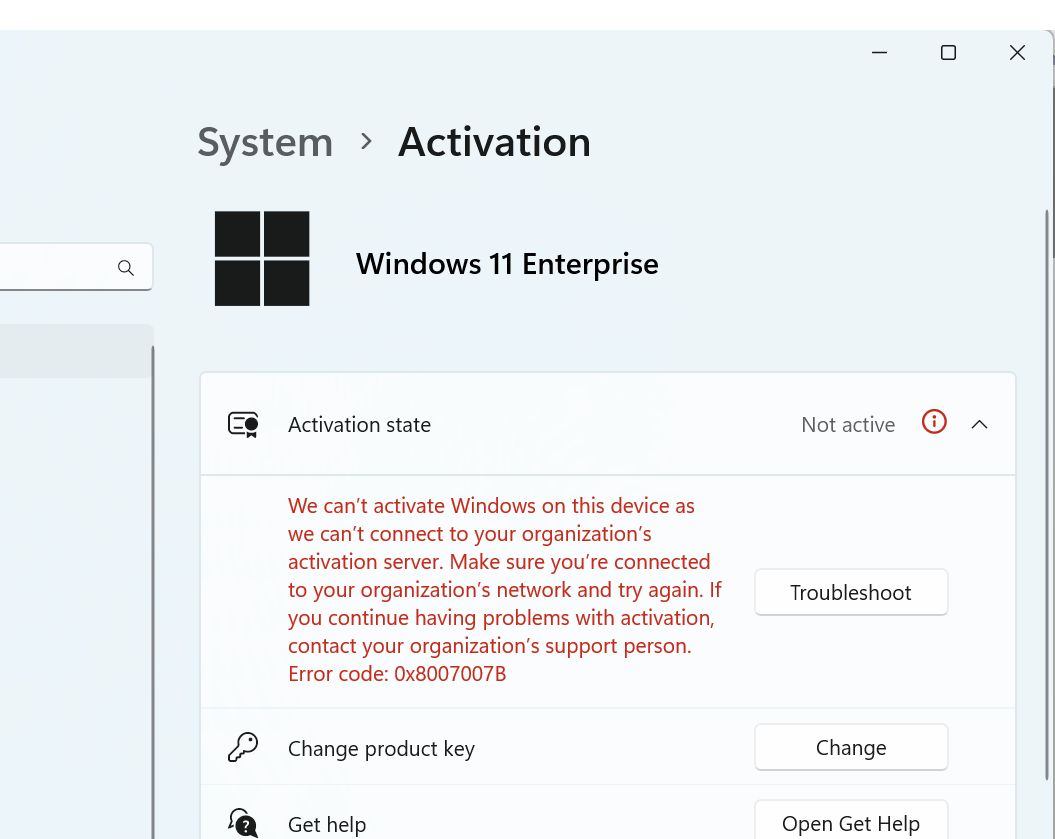
Task: Click the Not active status text
Action: [x=848, y=425]
